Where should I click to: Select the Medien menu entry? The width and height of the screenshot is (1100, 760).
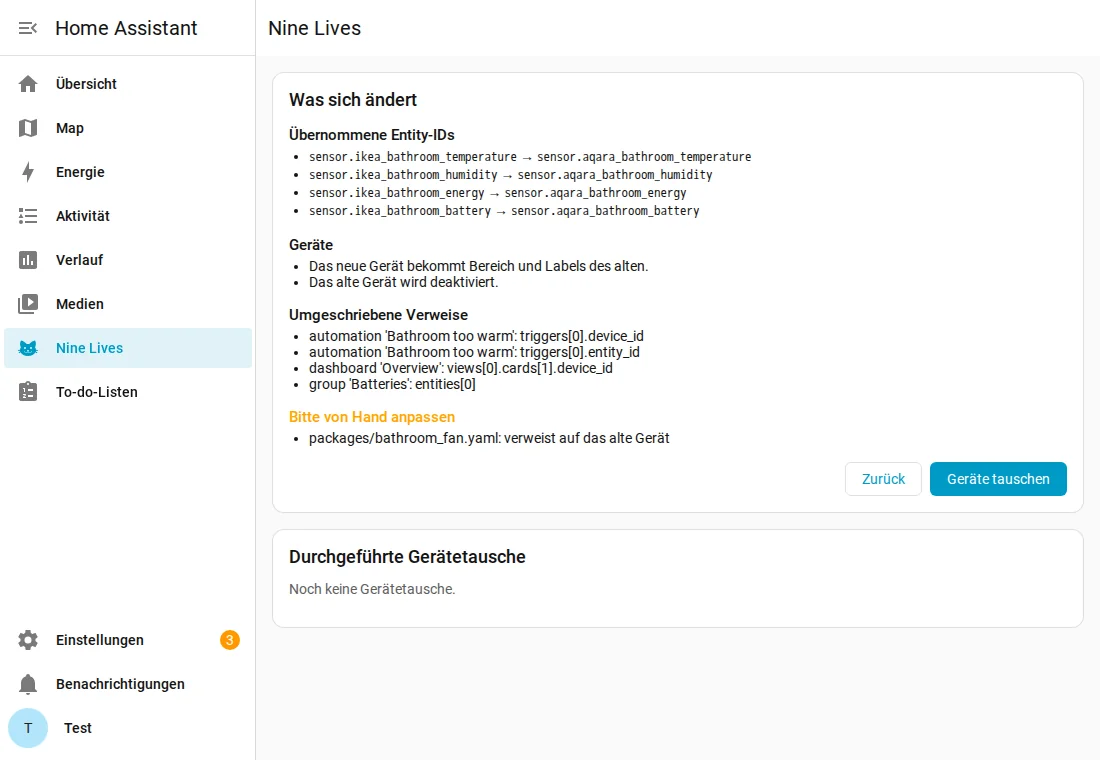[128, 304]
